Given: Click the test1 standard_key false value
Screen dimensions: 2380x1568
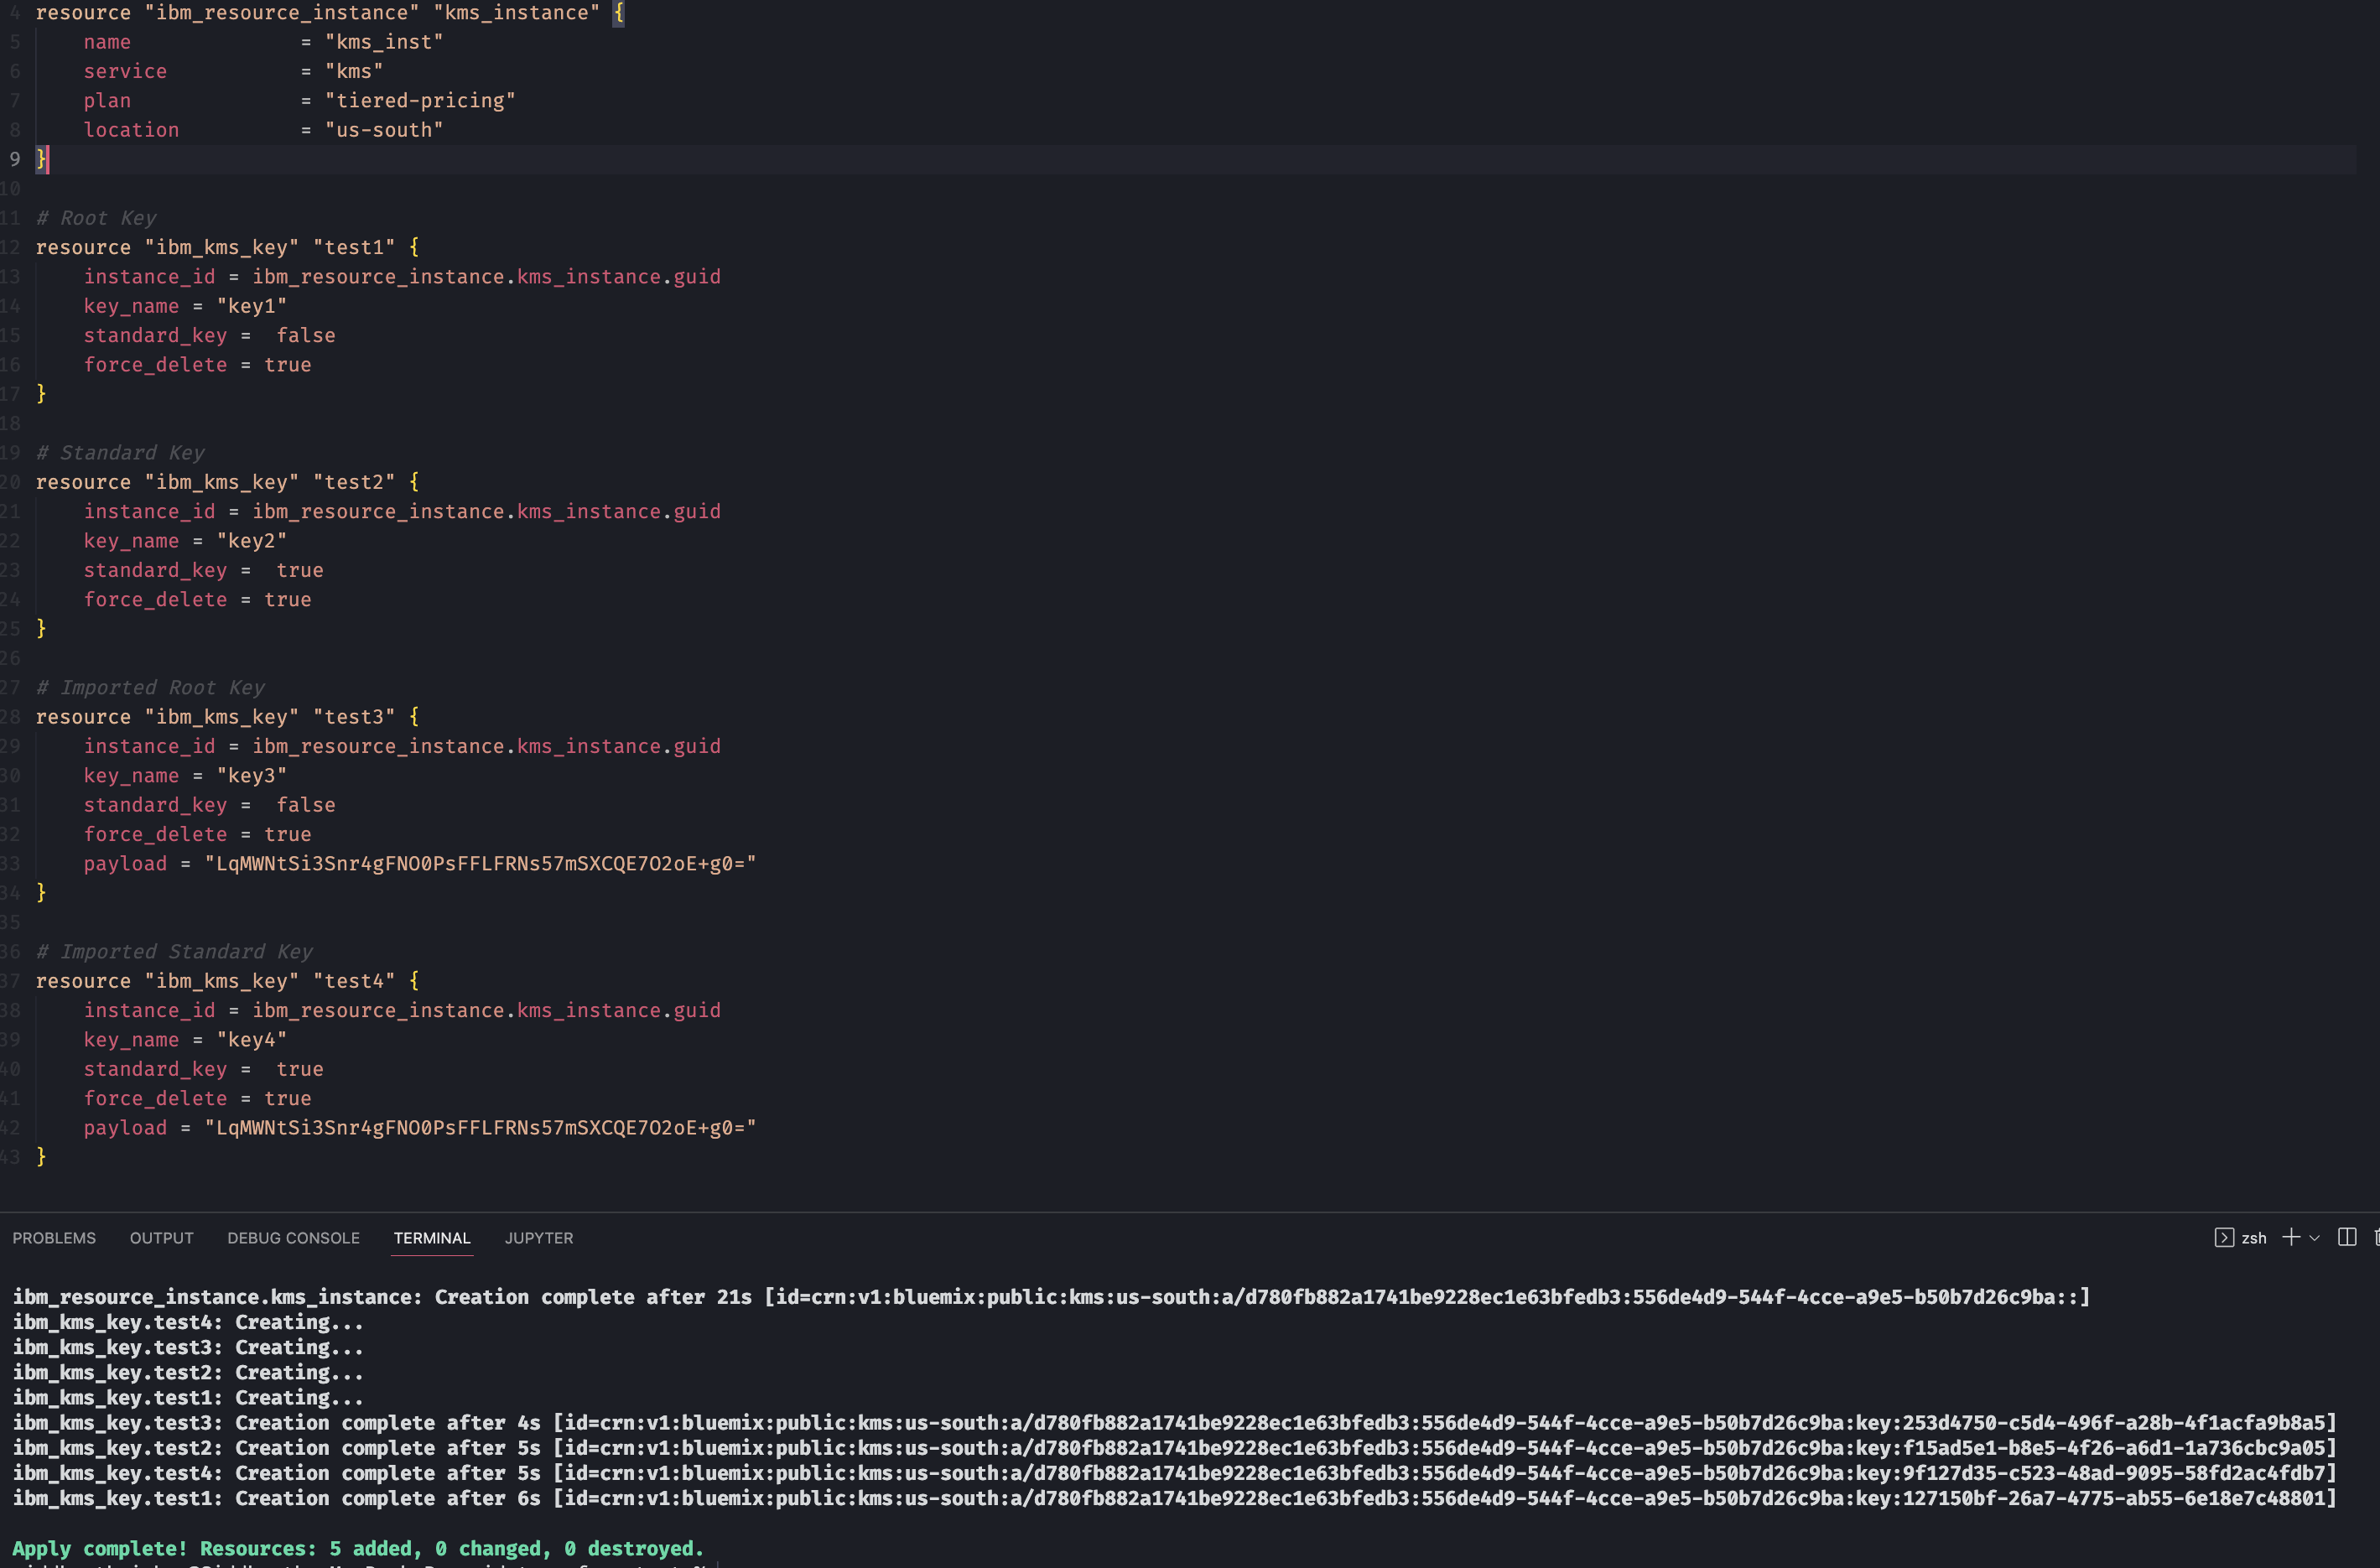Looking at the screenshot, I should coord(305,336).
